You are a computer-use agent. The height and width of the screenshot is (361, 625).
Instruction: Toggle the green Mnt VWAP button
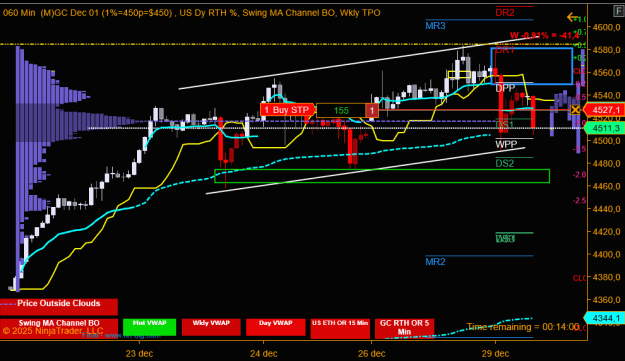(x=149, y=327)
